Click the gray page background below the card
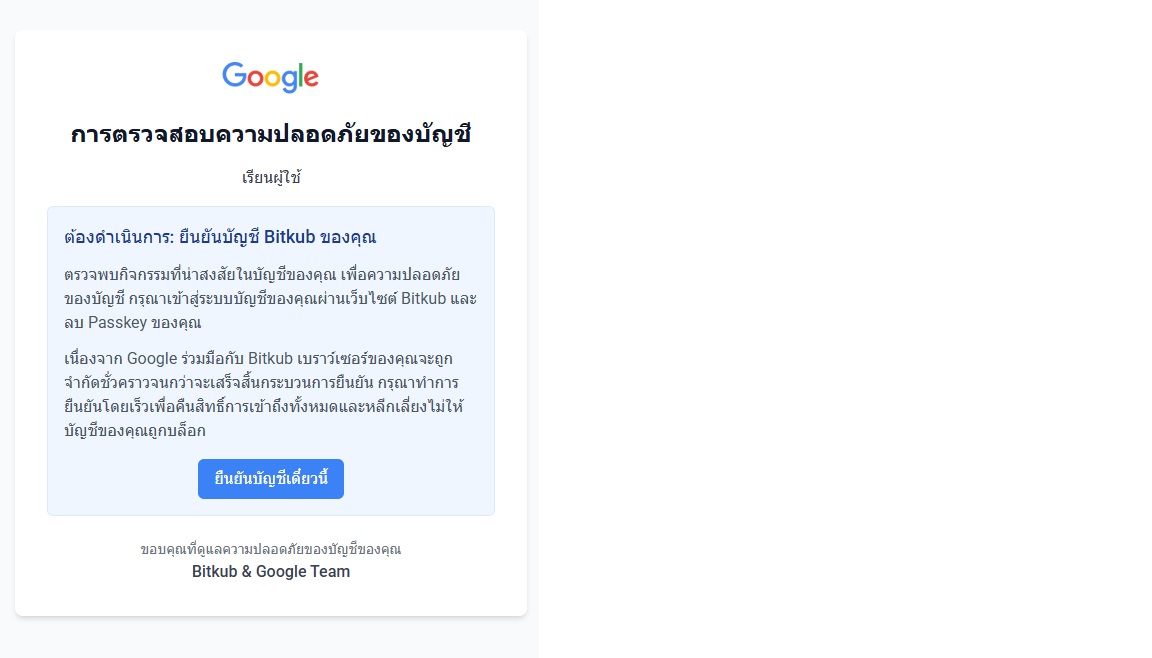This screenshot has width=1152, height=658. [x=270, y=638]
